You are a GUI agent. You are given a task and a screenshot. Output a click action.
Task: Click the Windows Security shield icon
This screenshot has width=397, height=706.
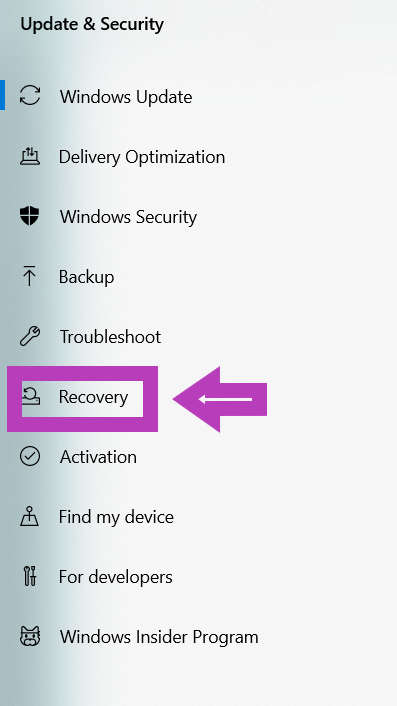30,216
